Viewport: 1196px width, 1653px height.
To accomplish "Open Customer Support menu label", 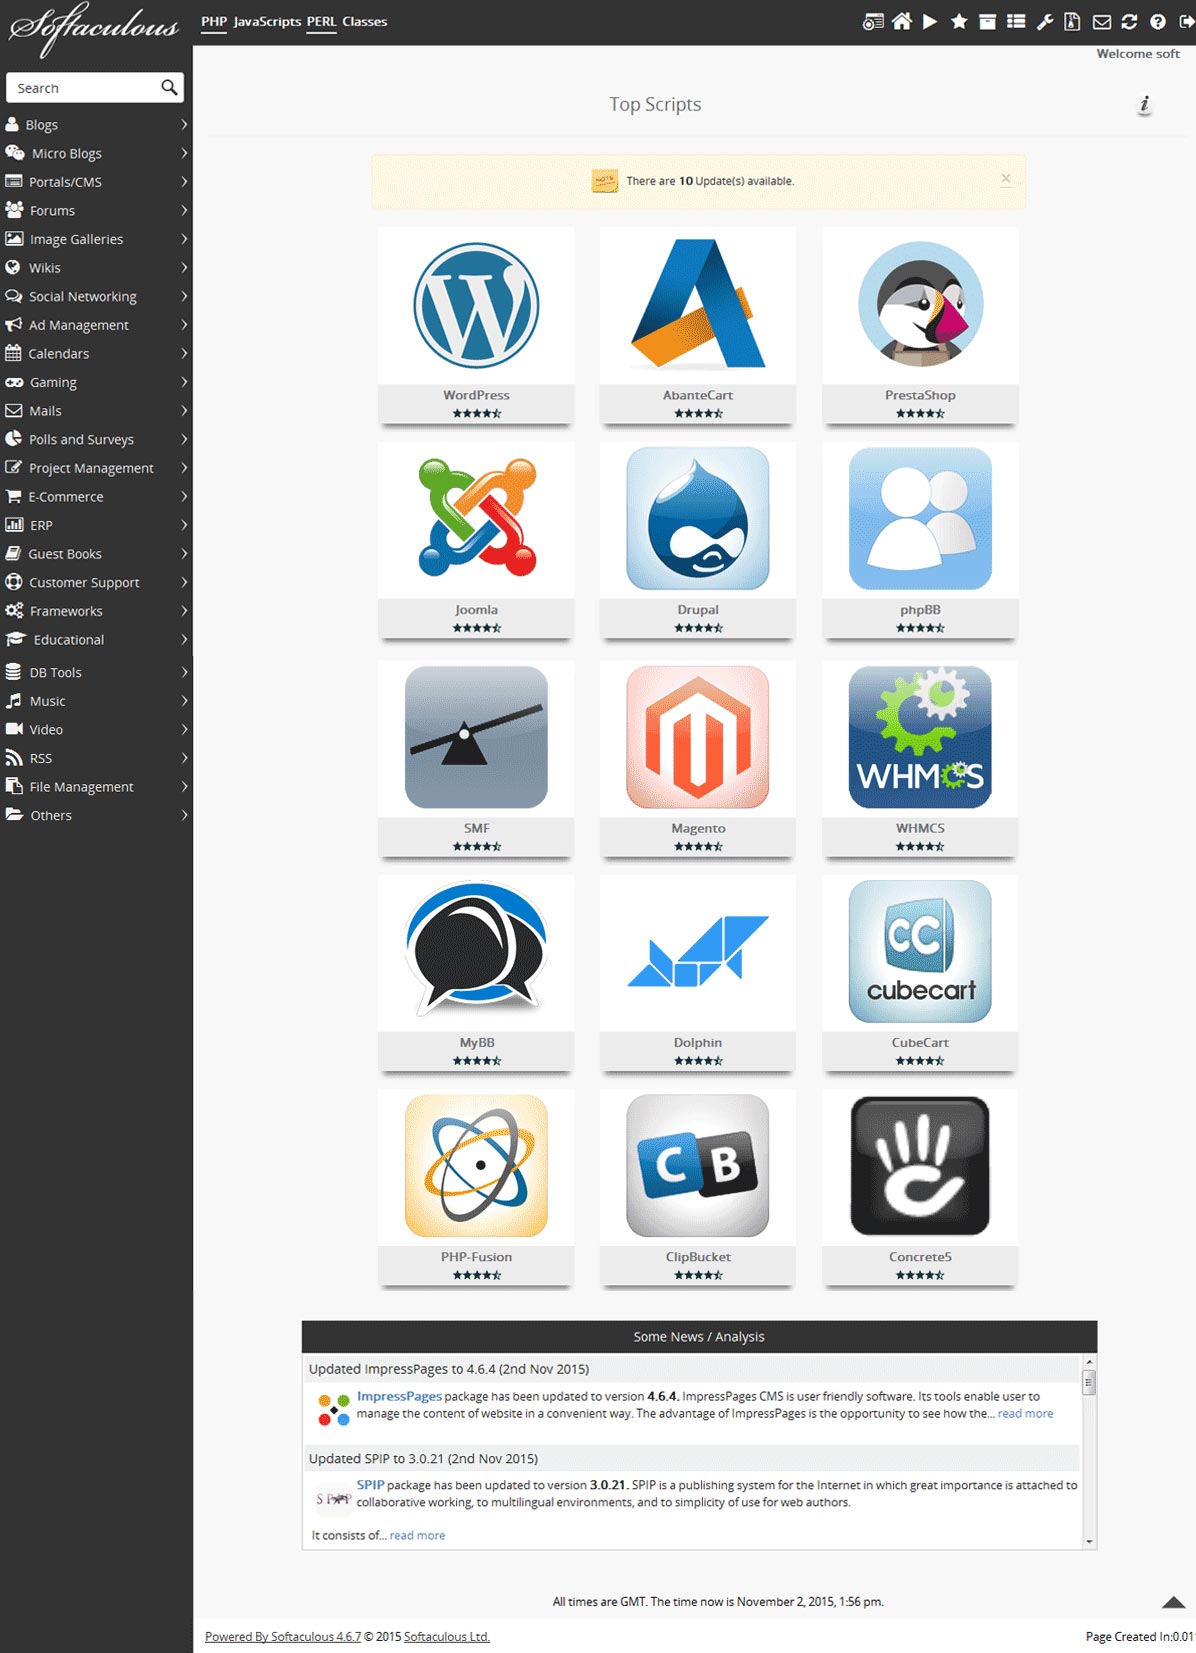I will (84, 582).
